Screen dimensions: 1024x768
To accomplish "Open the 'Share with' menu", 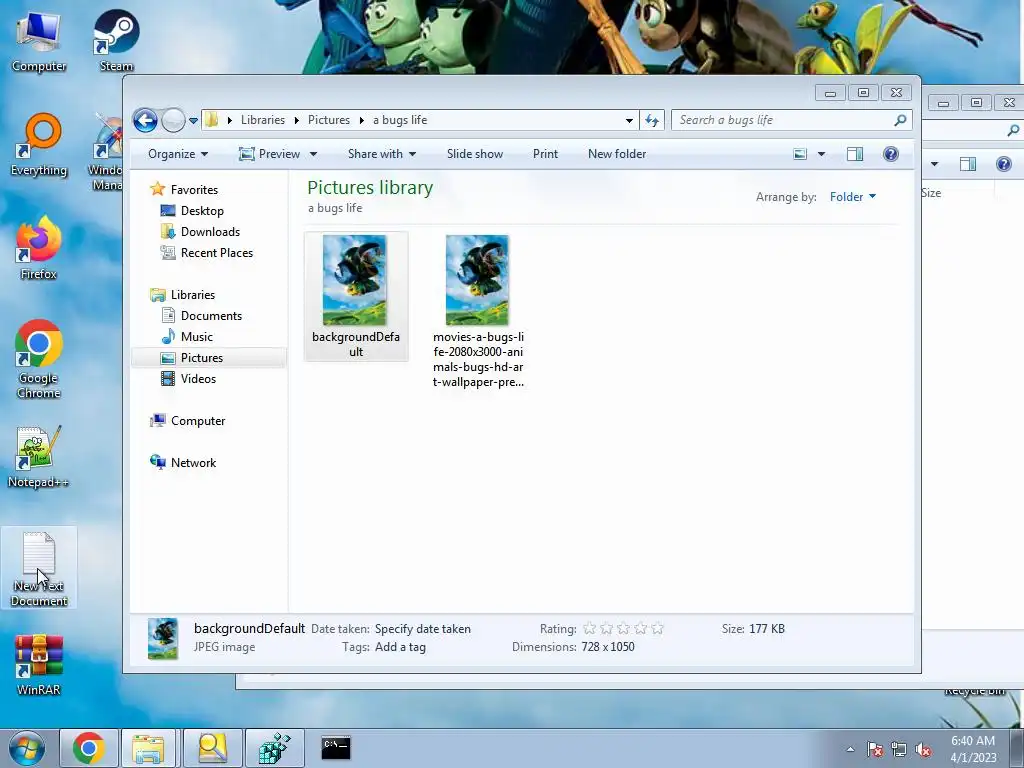I will point(381,154).
